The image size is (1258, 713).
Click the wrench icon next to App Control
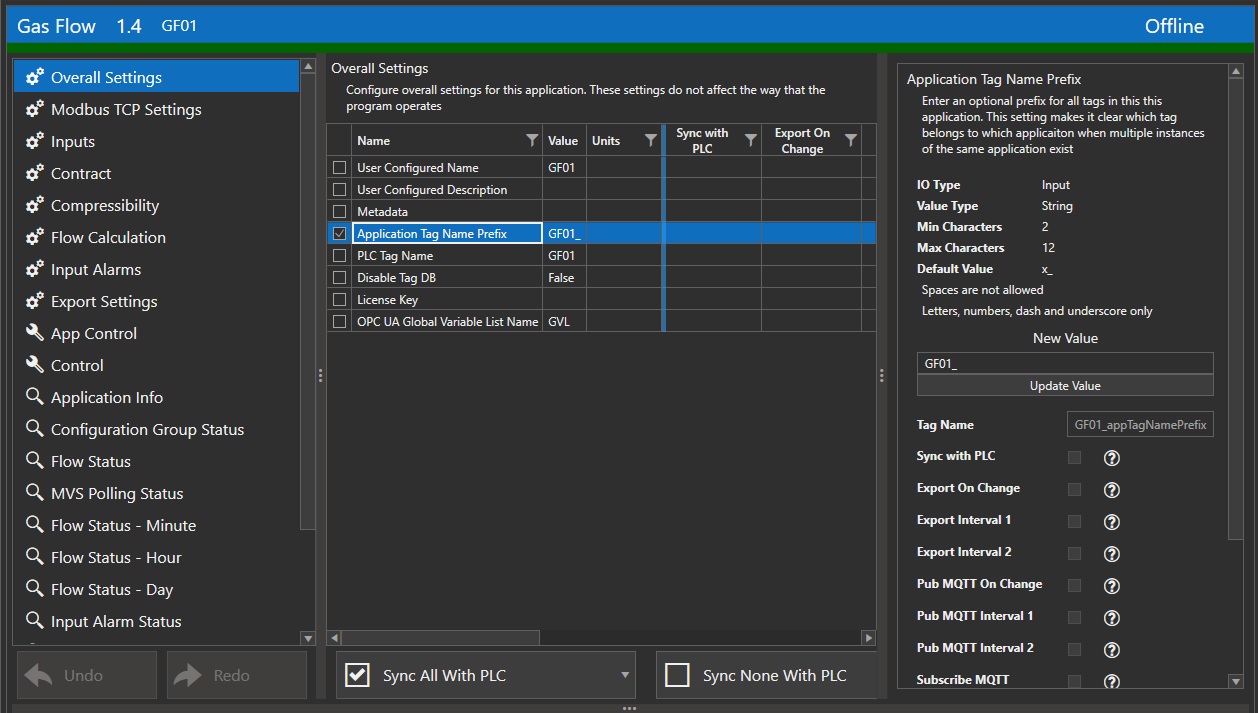click(35, 333)
